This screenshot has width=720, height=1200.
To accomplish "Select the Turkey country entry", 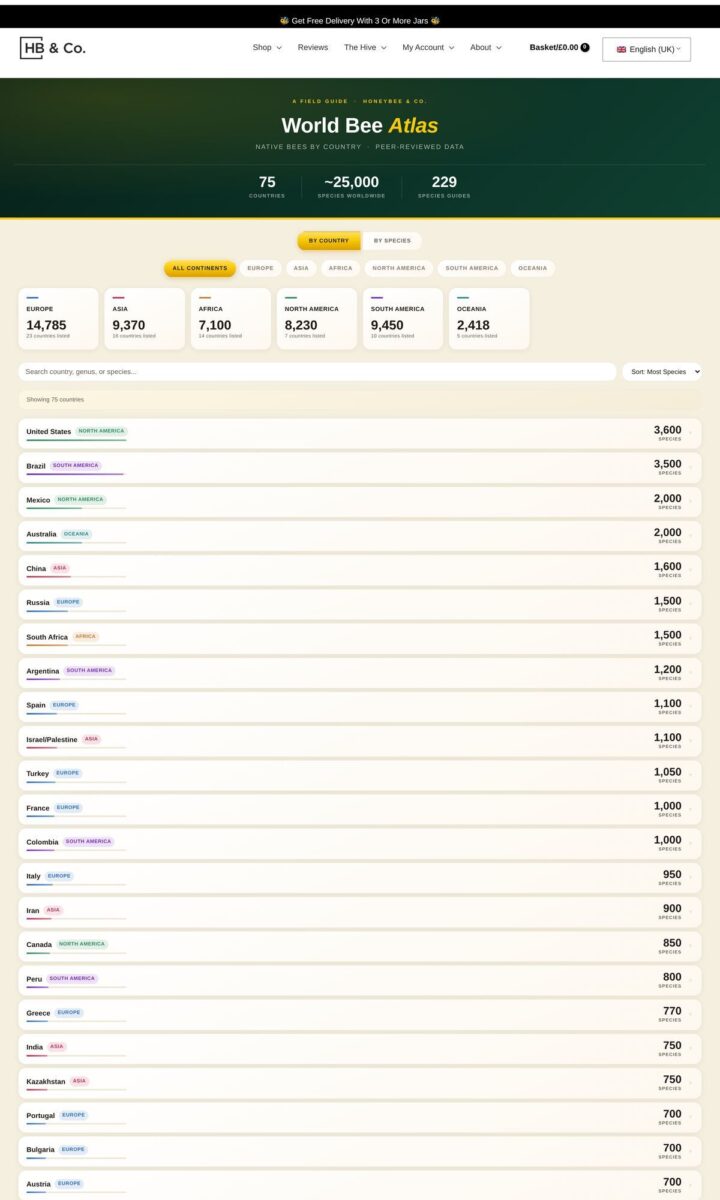I will (x=360, y=775).
